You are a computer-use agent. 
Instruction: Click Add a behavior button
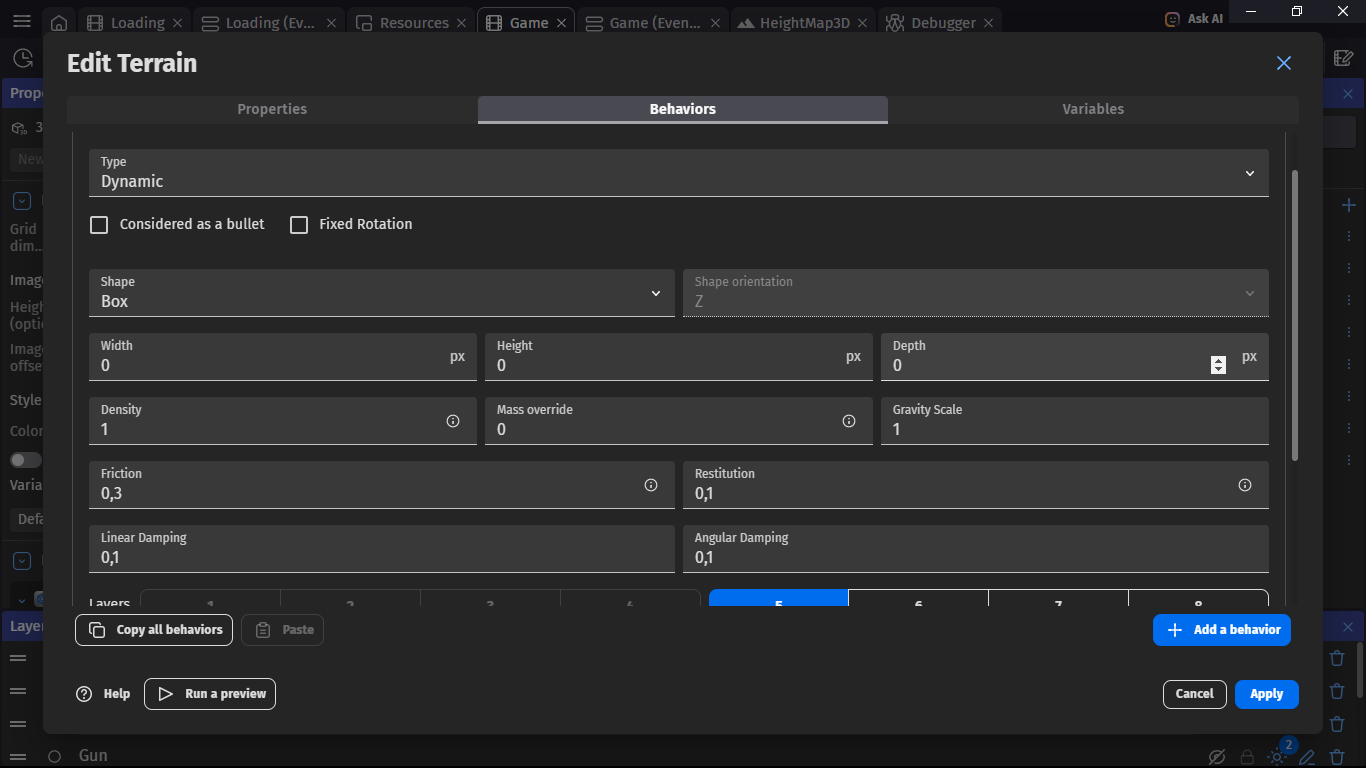1221,630
